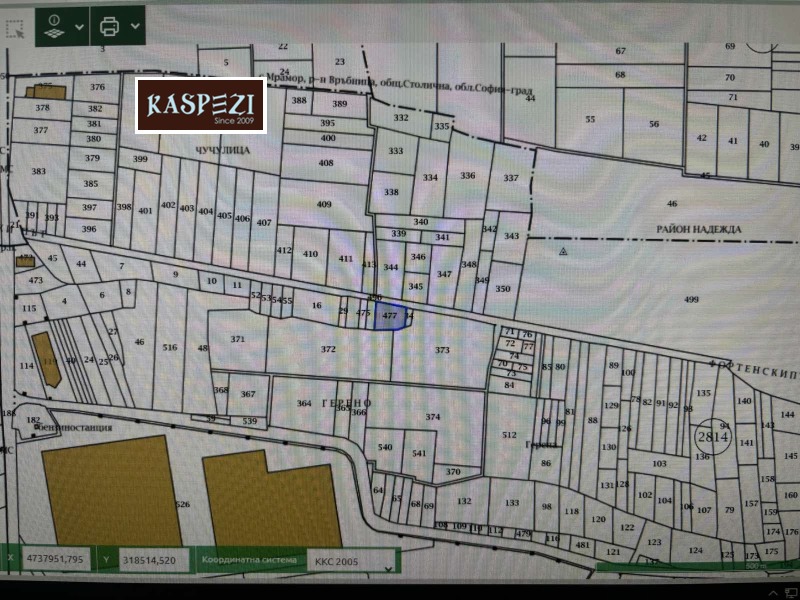Activate the rectangular selection tool
800x600 pixels.
point(15,29)
